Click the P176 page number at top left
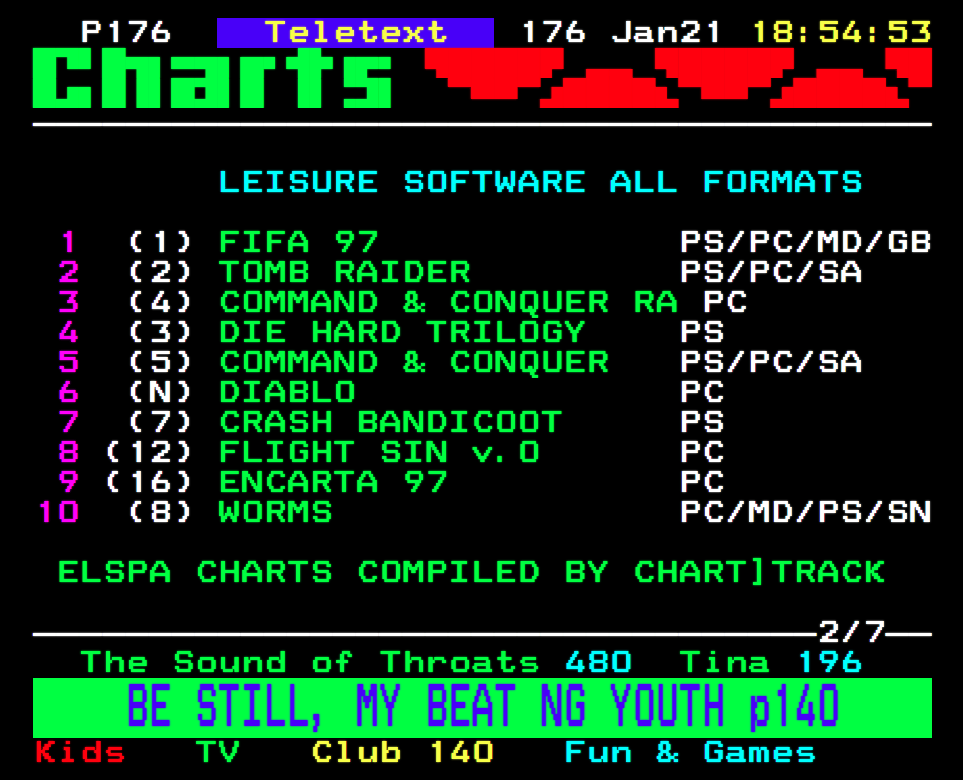This screenshot has height=780, width=963. tap(126, 32)
